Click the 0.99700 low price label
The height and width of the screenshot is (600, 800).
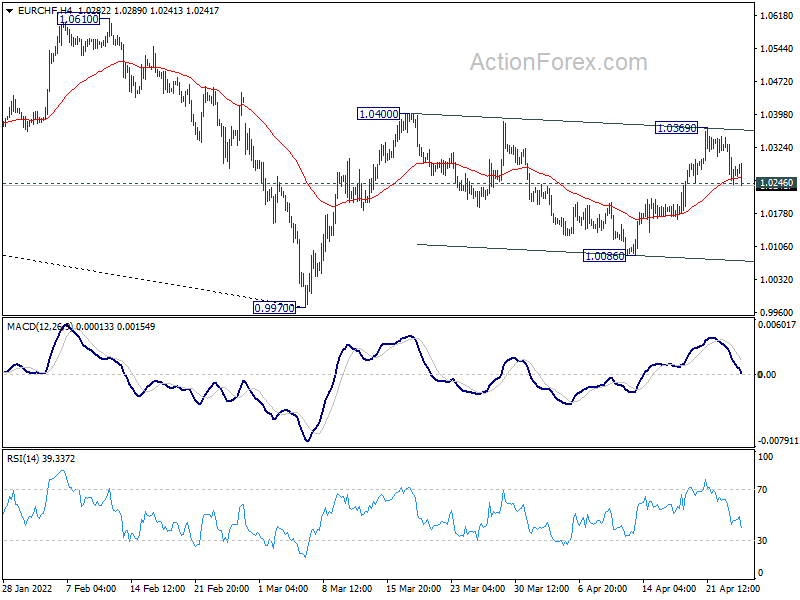coord(274,308)
